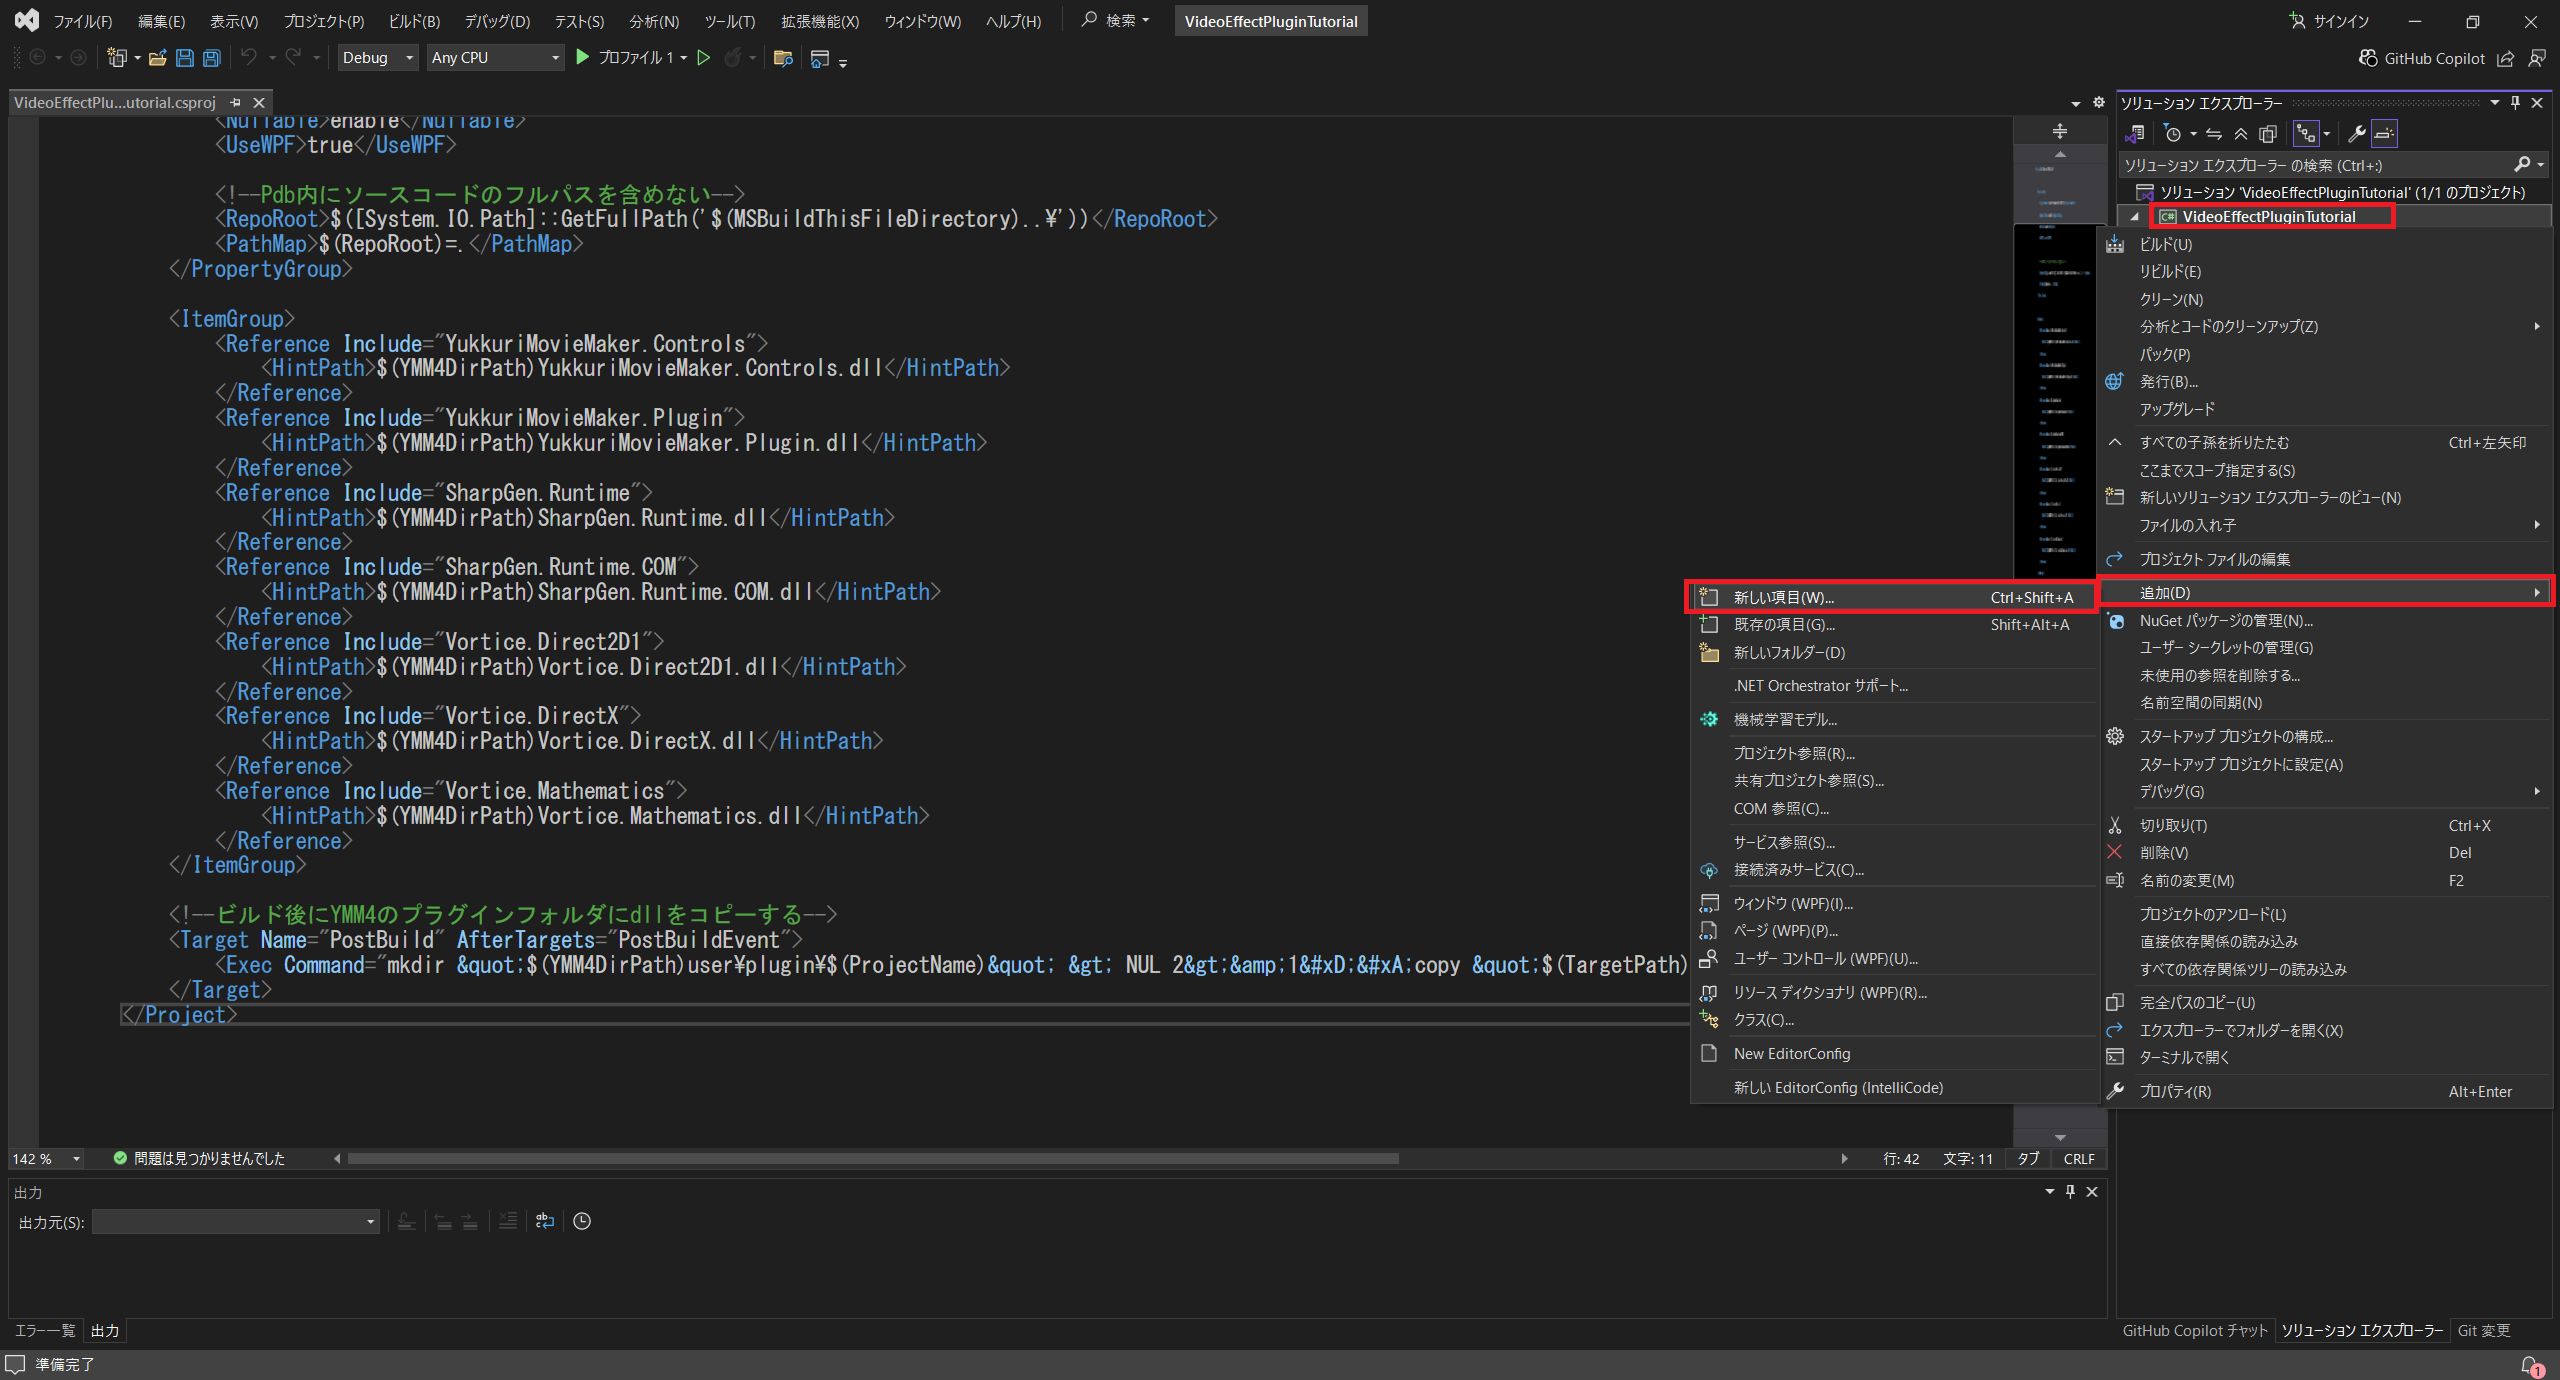Switch to the エラー一覧 tab
The height and width of the screenshot is (1380, 2560).
(45, 1330)
